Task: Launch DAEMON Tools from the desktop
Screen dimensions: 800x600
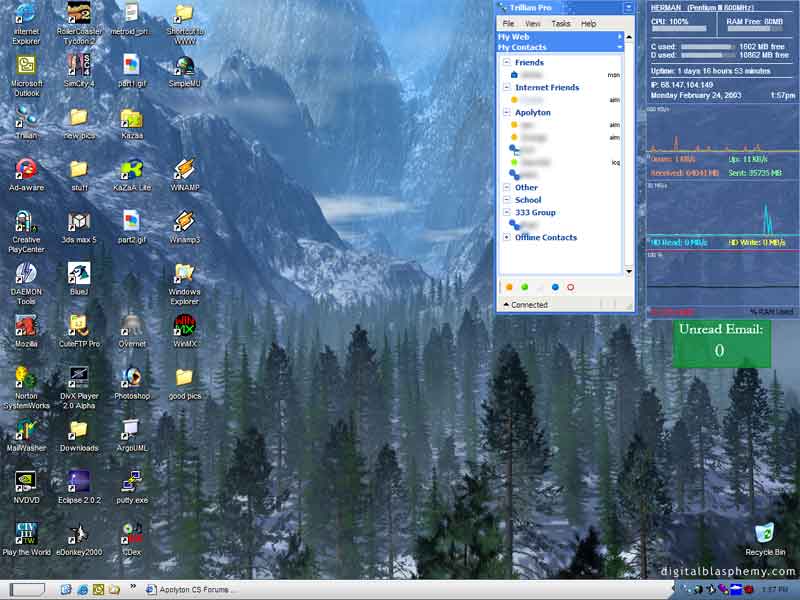Action: (26, 273)
